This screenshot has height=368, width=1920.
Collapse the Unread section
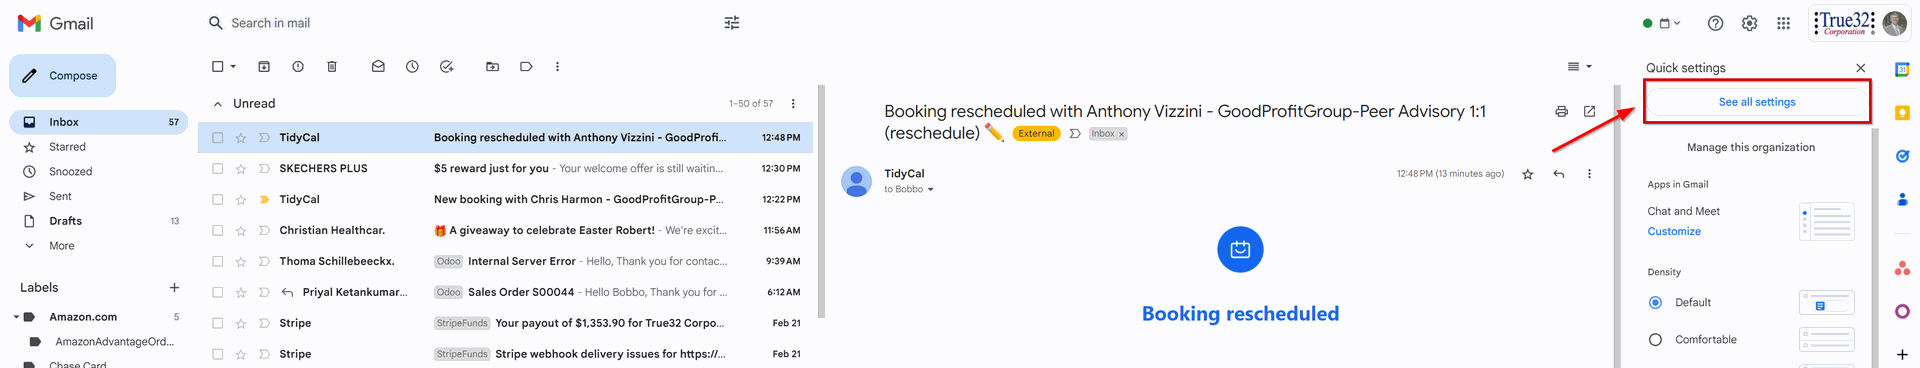tap(217, 104)
